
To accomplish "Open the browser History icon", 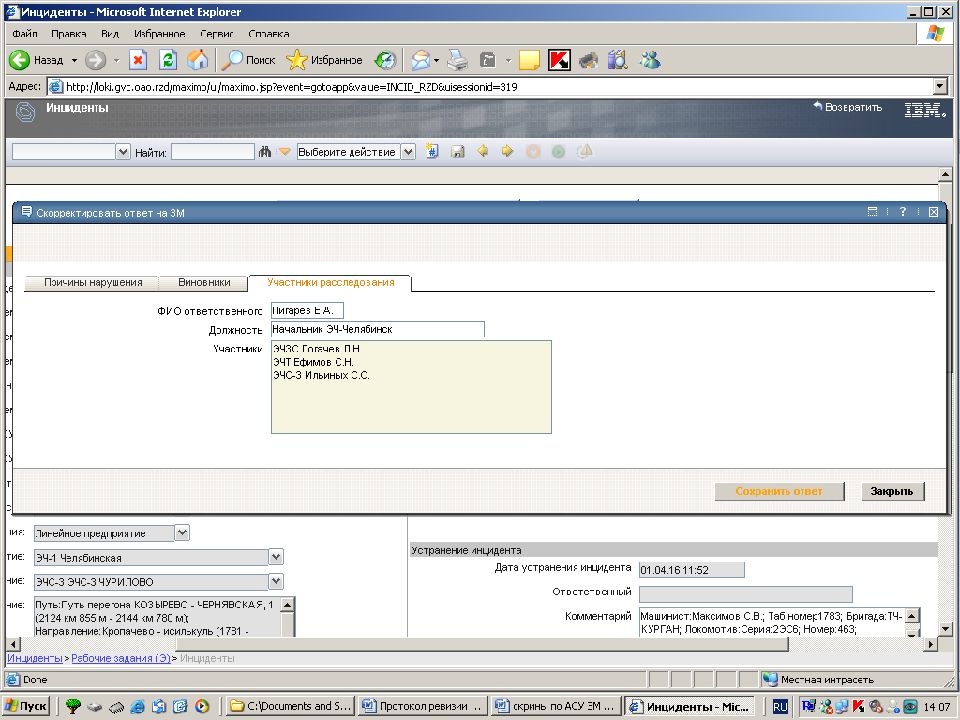I will click(x=386, y=60).
